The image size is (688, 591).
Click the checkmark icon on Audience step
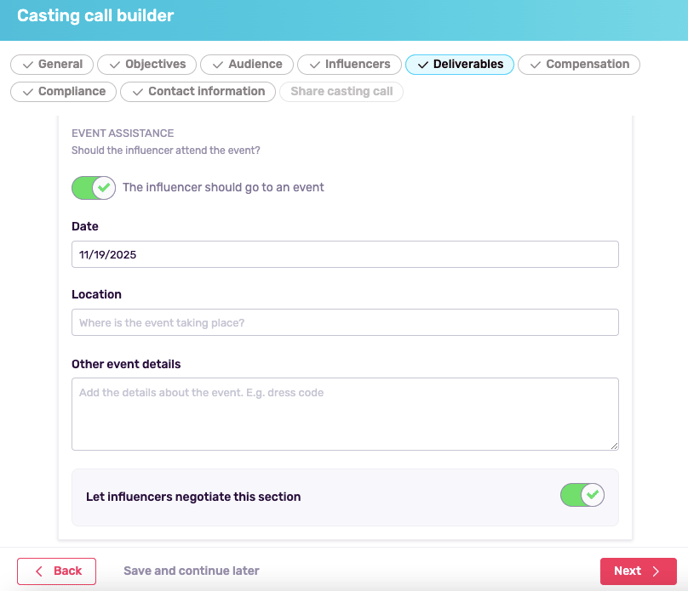tap(216, 65)
